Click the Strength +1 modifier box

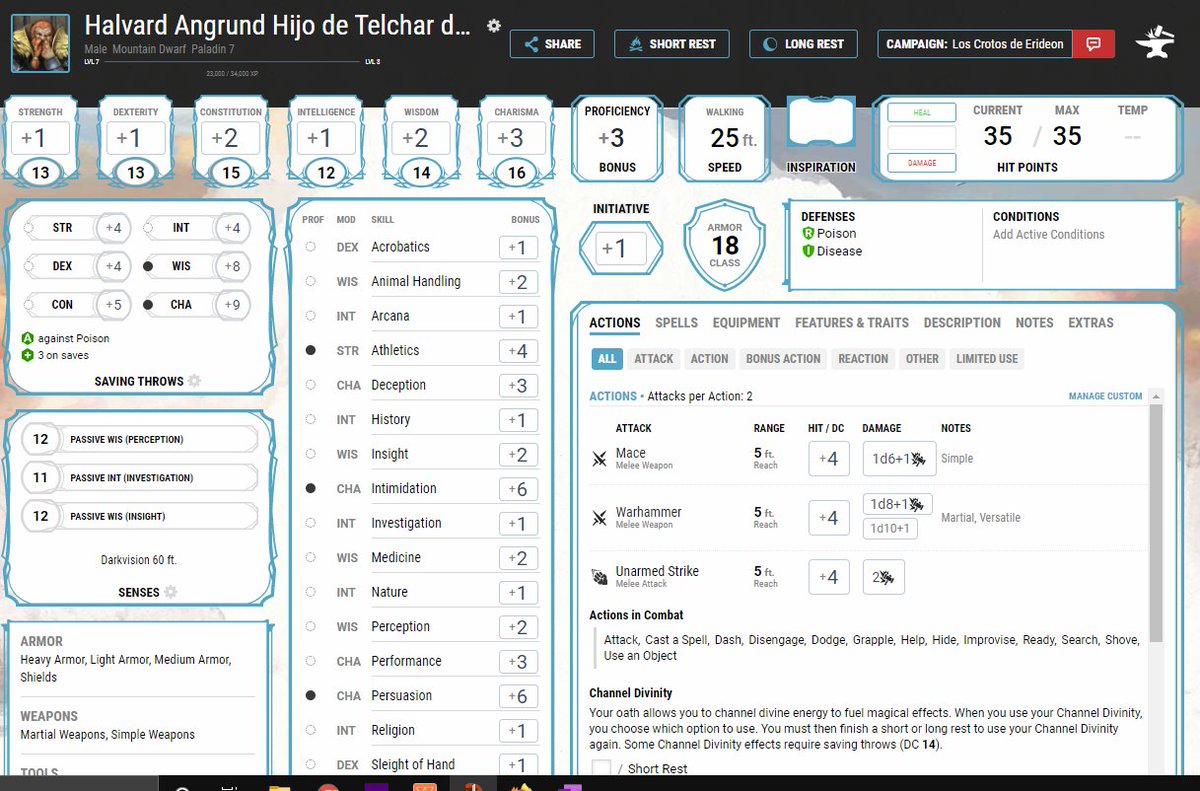click(x=40, y=139)
